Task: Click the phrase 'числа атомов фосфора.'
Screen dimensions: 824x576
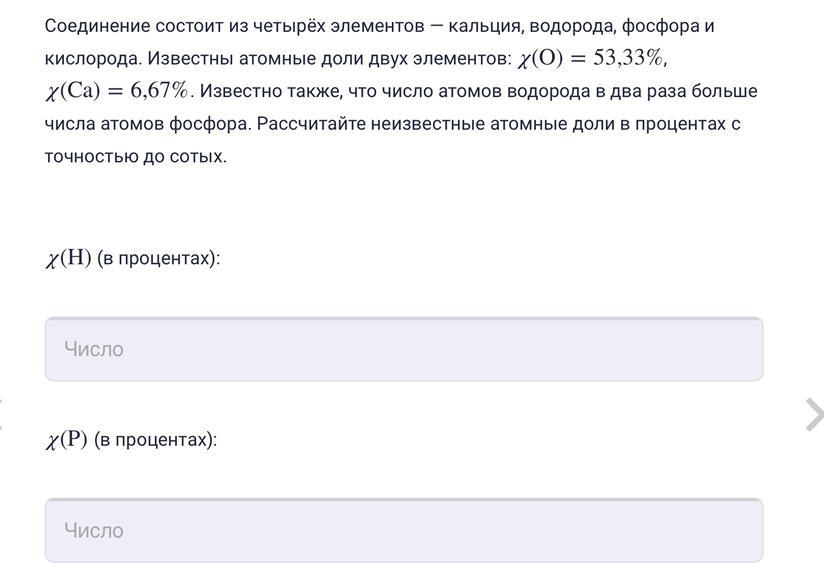Action: pos(148,124)
